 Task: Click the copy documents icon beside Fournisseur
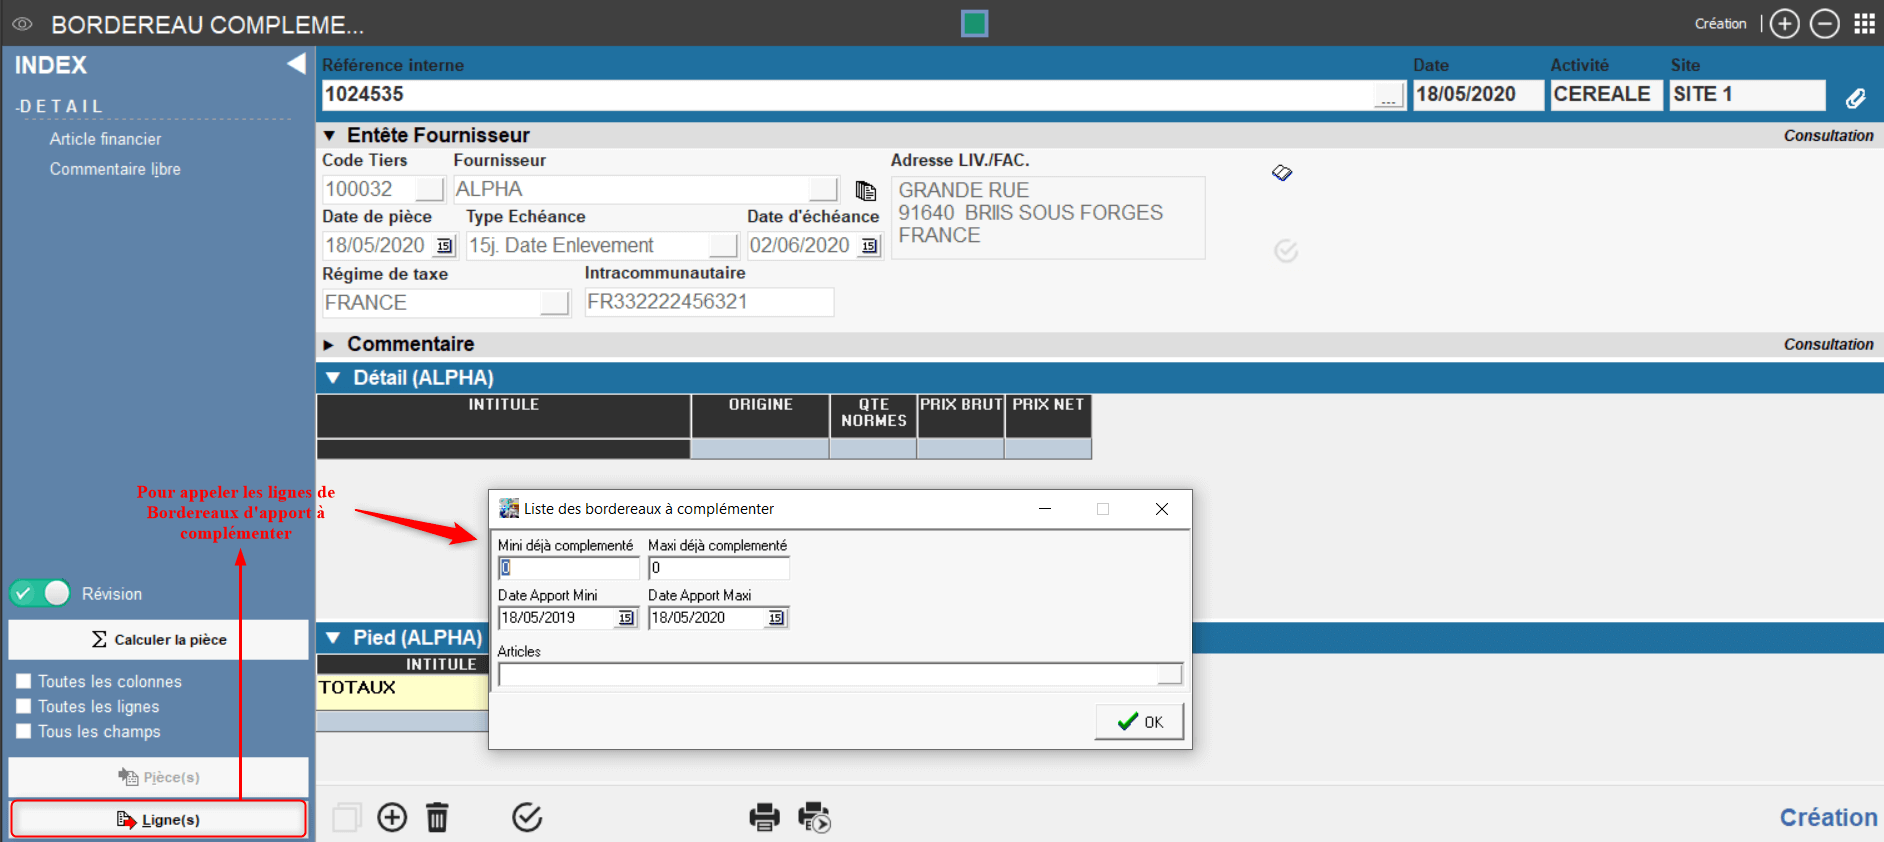click(866, 190)
